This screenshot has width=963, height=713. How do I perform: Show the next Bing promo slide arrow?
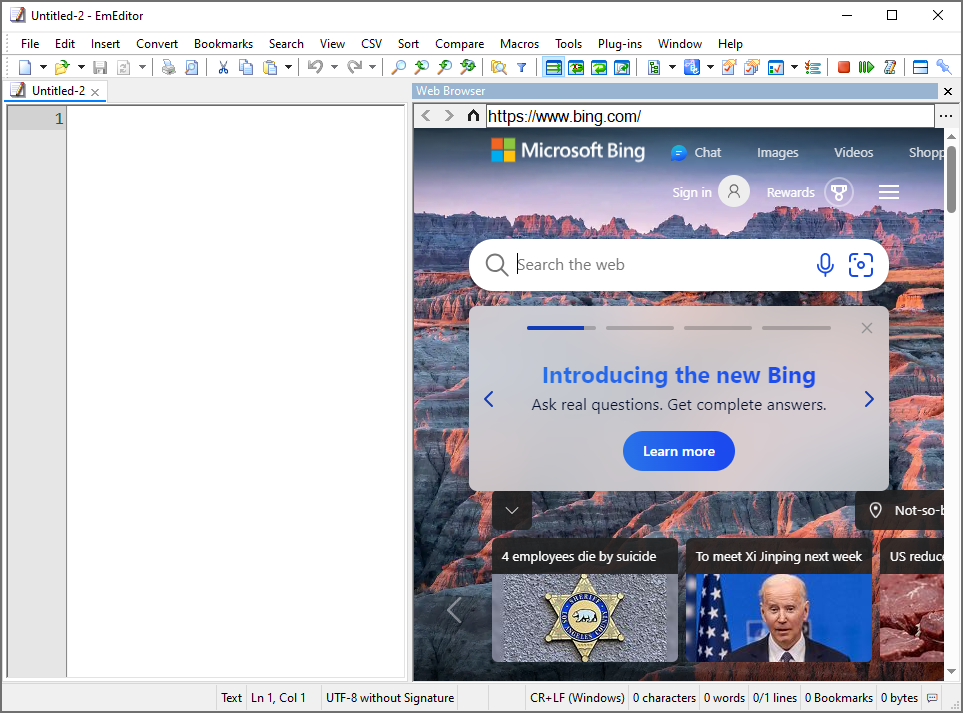[869, 399]
